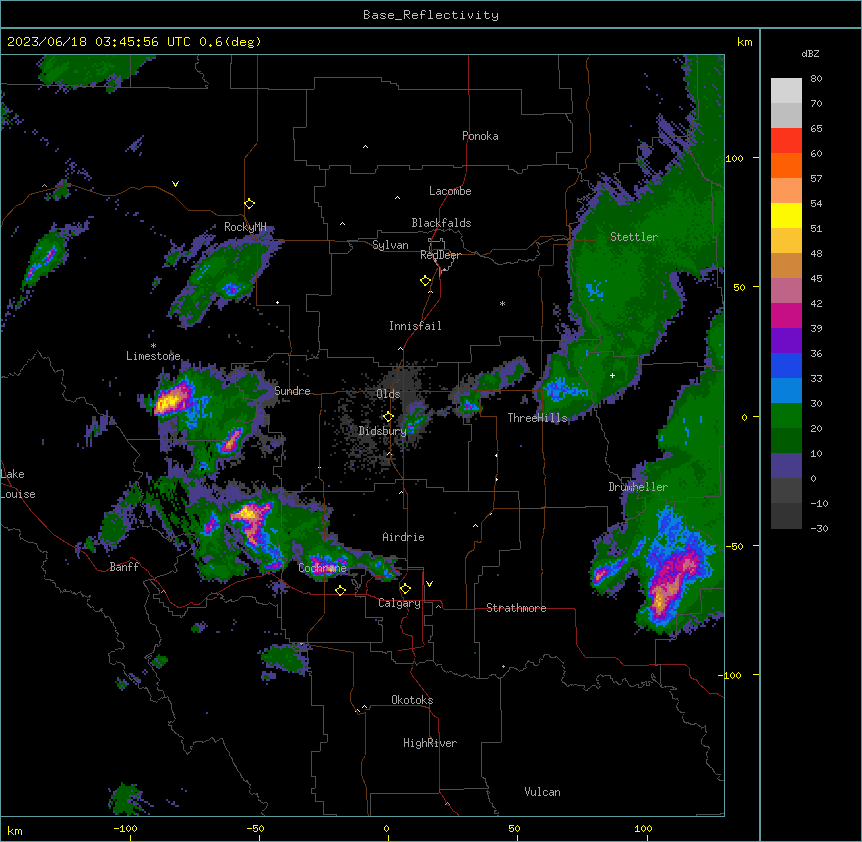Click the intense storm cell near Limestone
Viewport: 862px width, 842px height.
click(174, 398)
